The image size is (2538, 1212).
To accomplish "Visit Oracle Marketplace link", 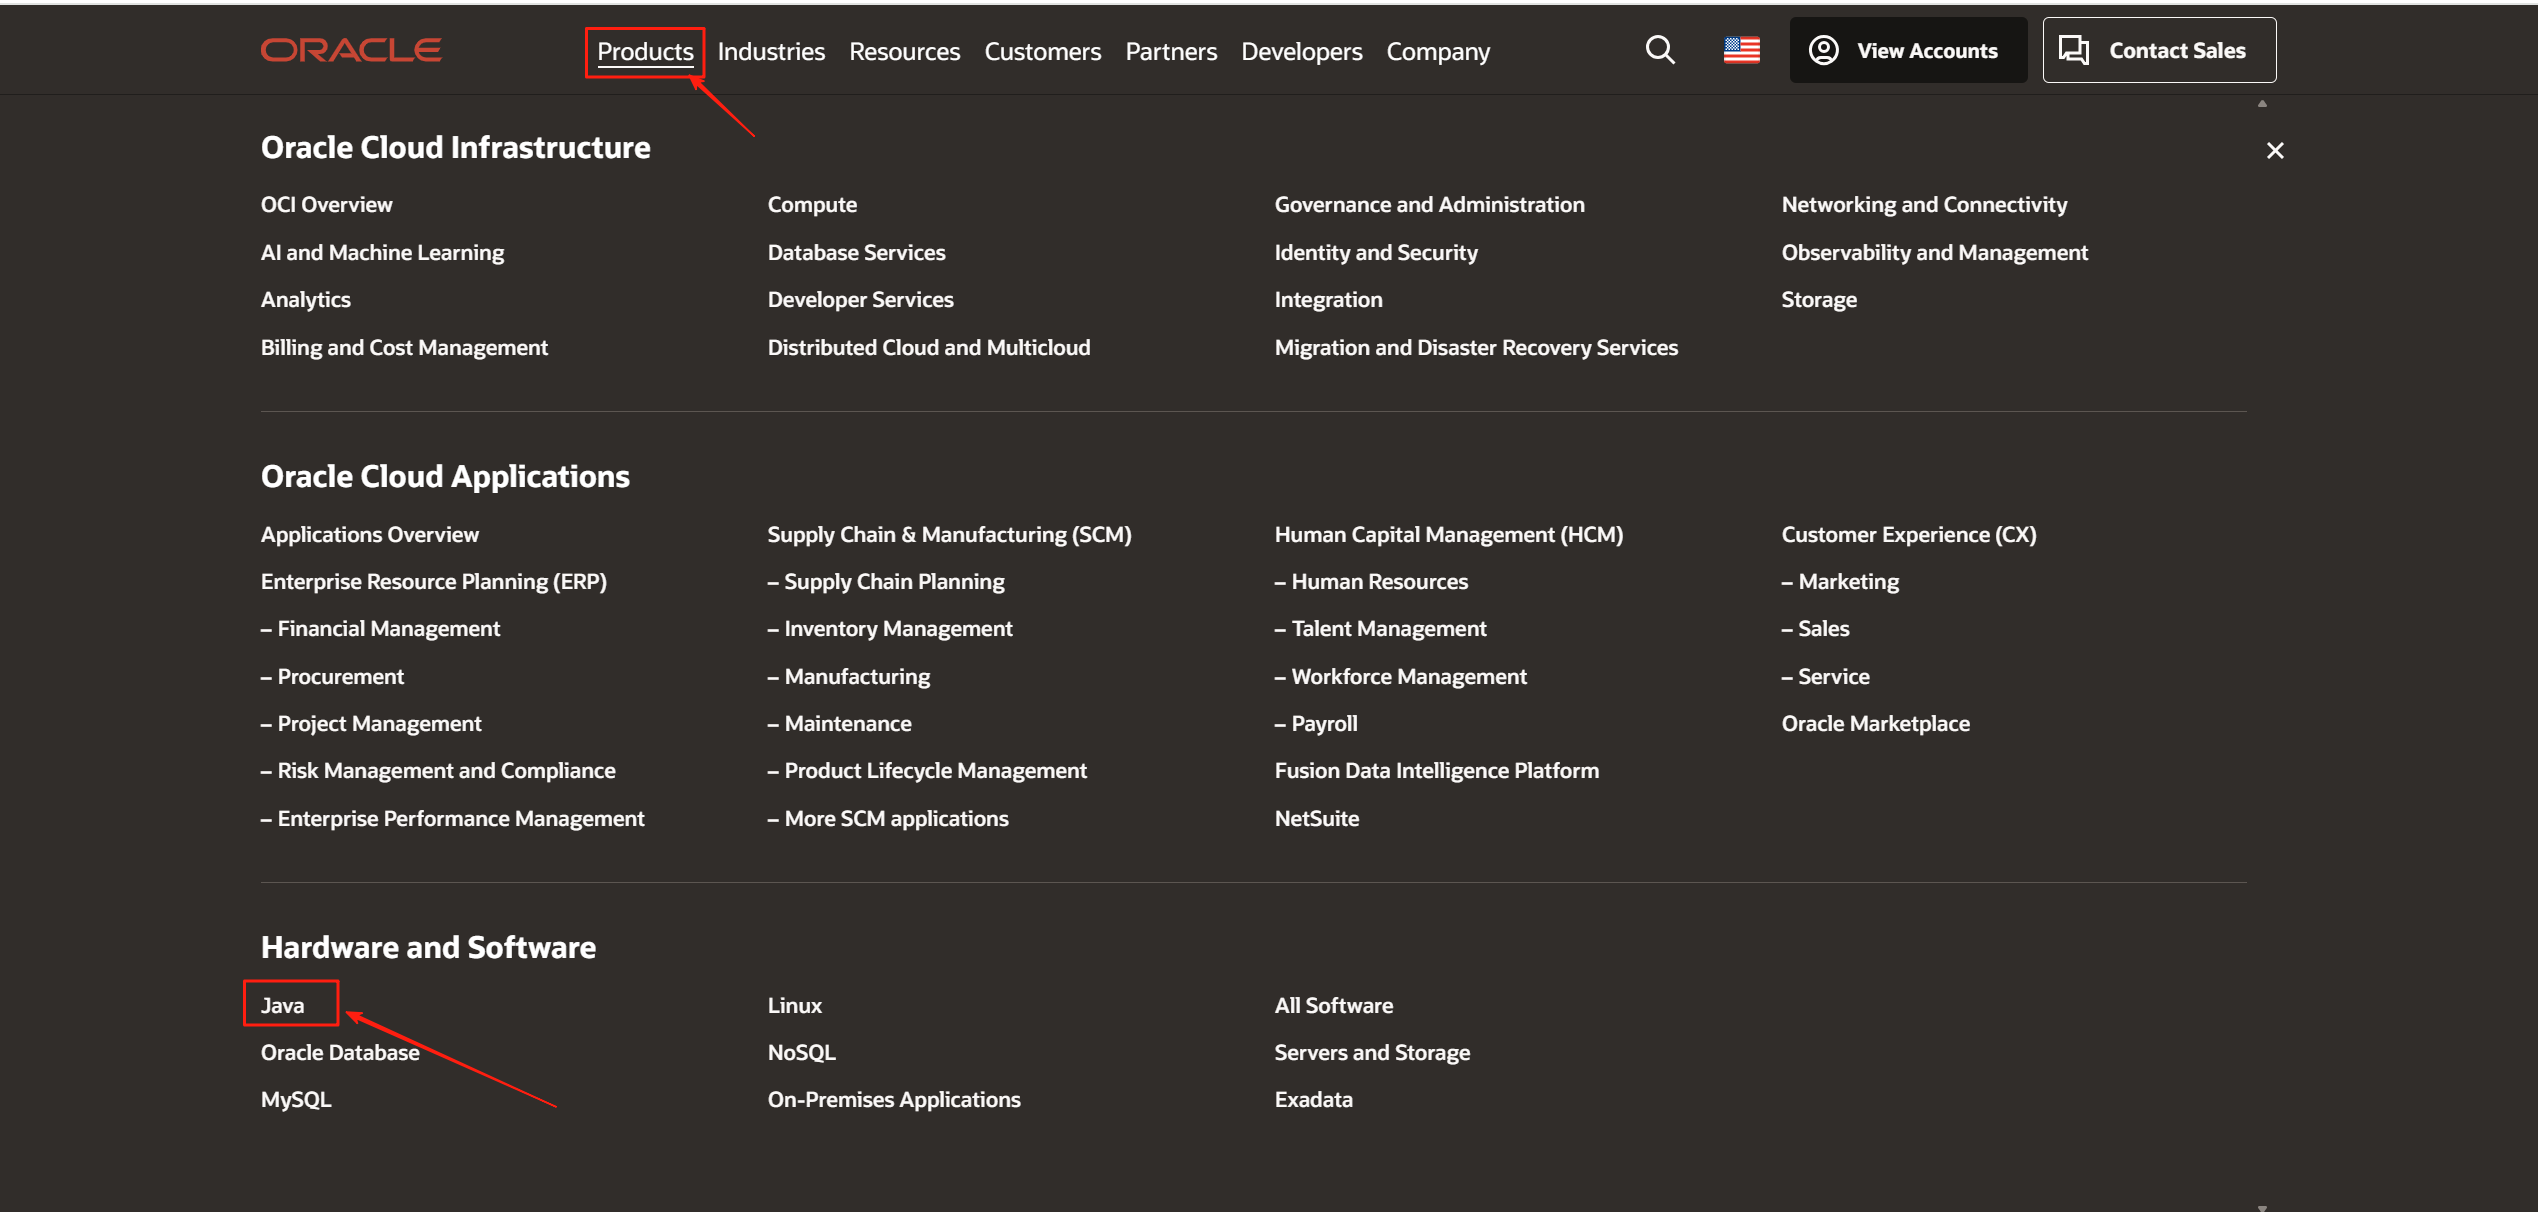I will pyautogui.click(x=1875, y=723).
